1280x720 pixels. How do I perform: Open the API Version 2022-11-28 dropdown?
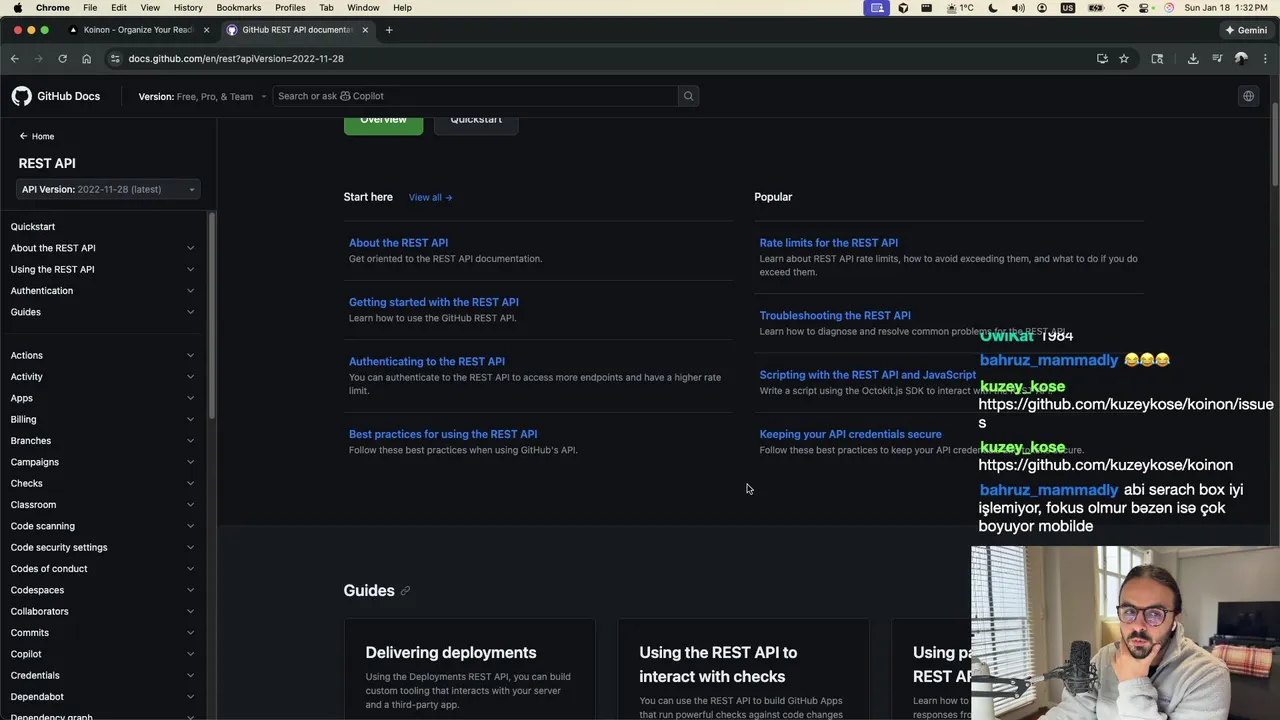click(108, 189)
